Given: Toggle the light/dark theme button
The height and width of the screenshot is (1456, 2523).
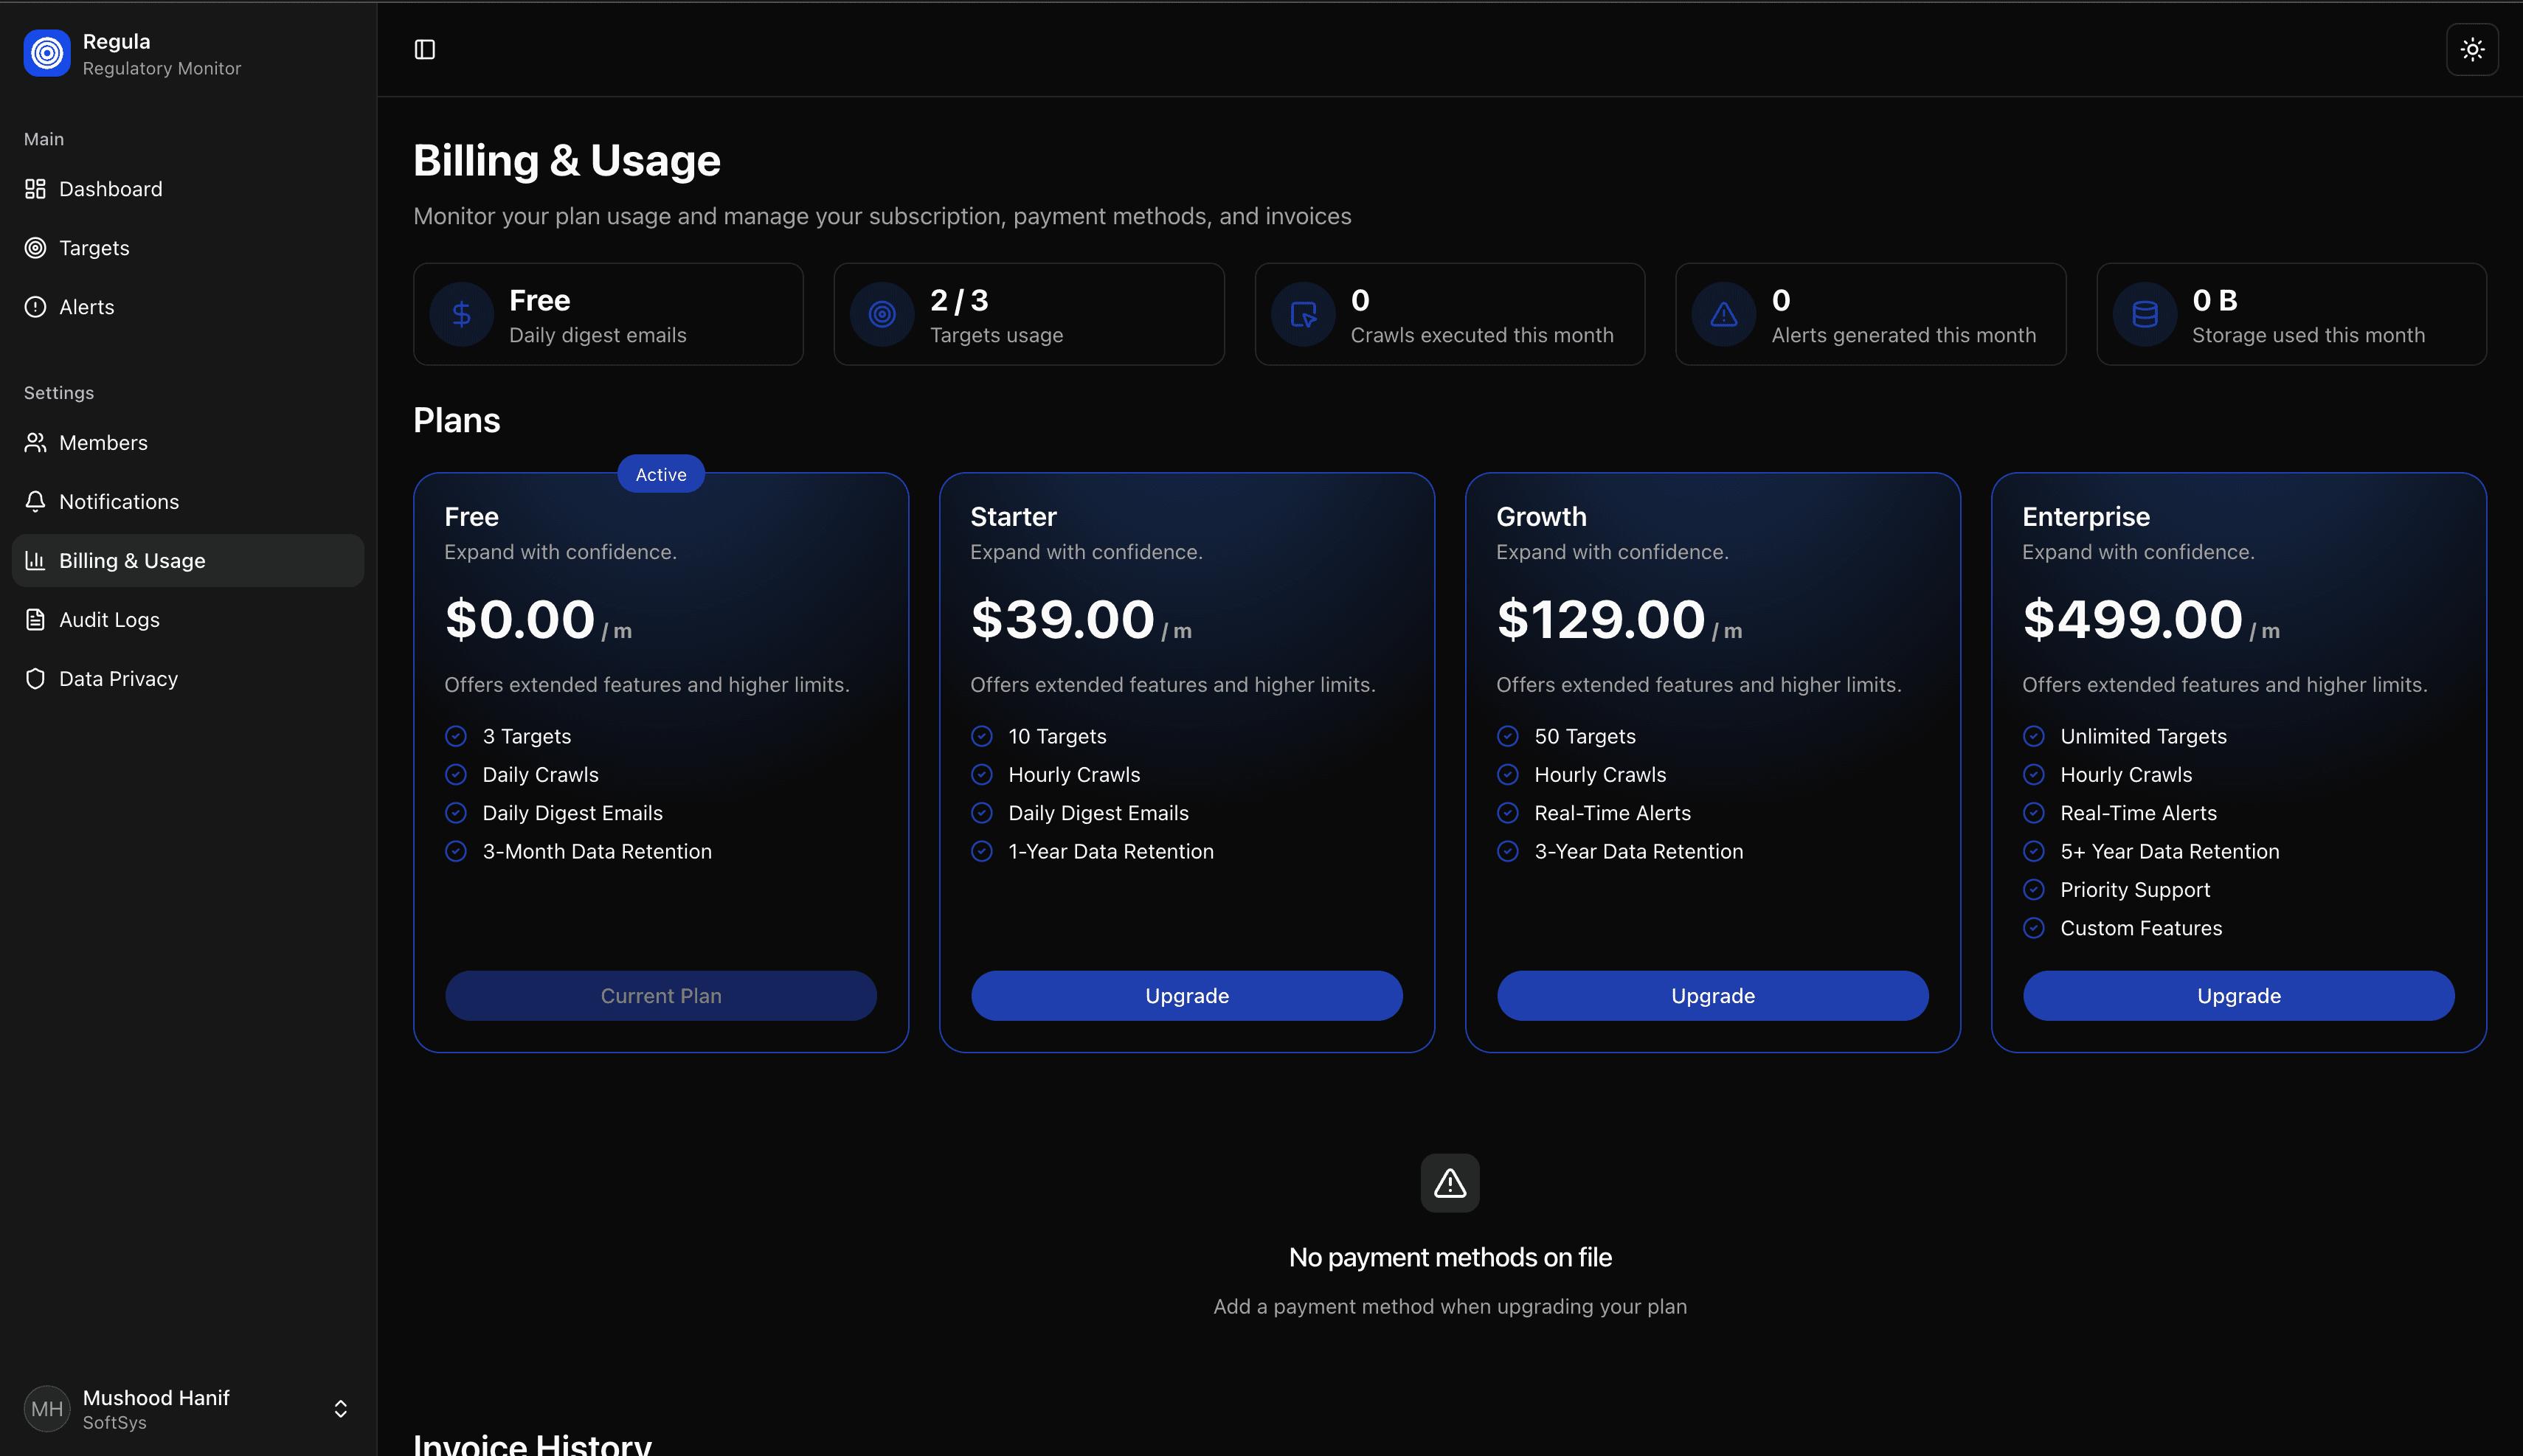Looking at the screenshot, I should (2472, 50).
